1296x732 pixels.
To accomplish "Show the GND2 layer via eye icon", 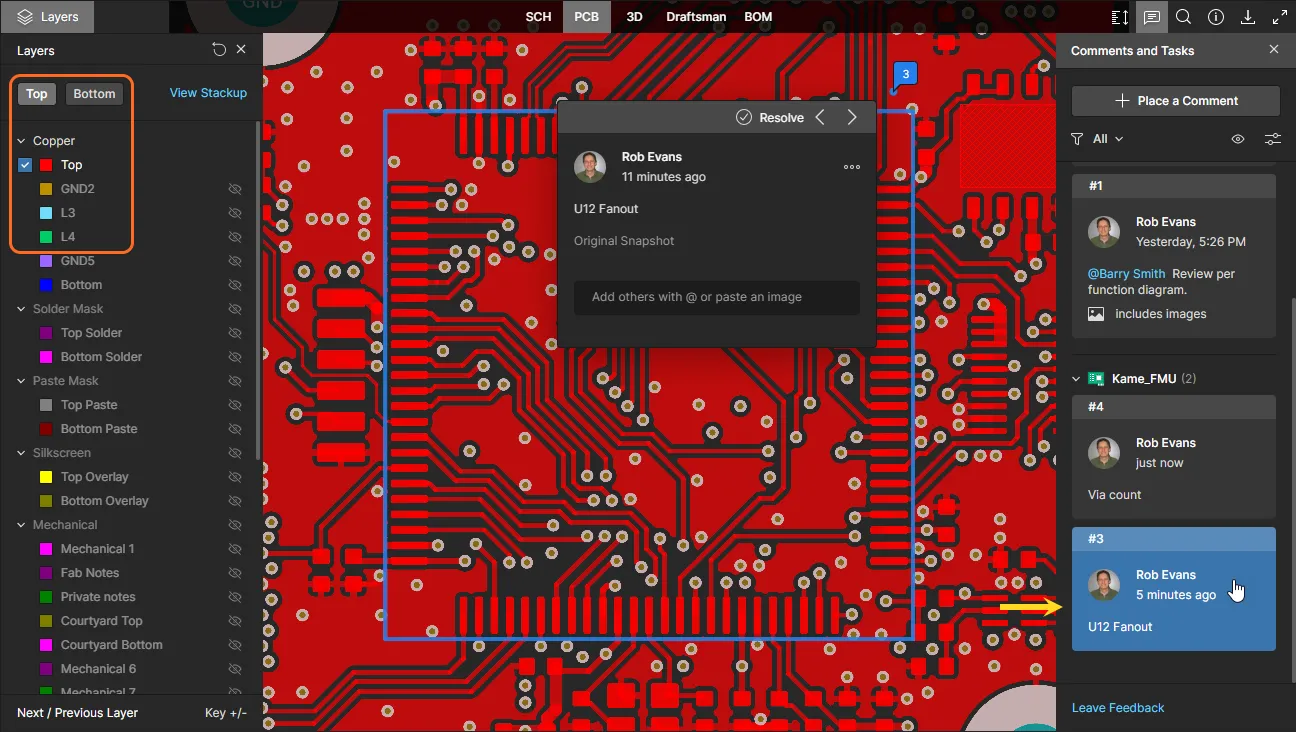I will pos(235,189).
